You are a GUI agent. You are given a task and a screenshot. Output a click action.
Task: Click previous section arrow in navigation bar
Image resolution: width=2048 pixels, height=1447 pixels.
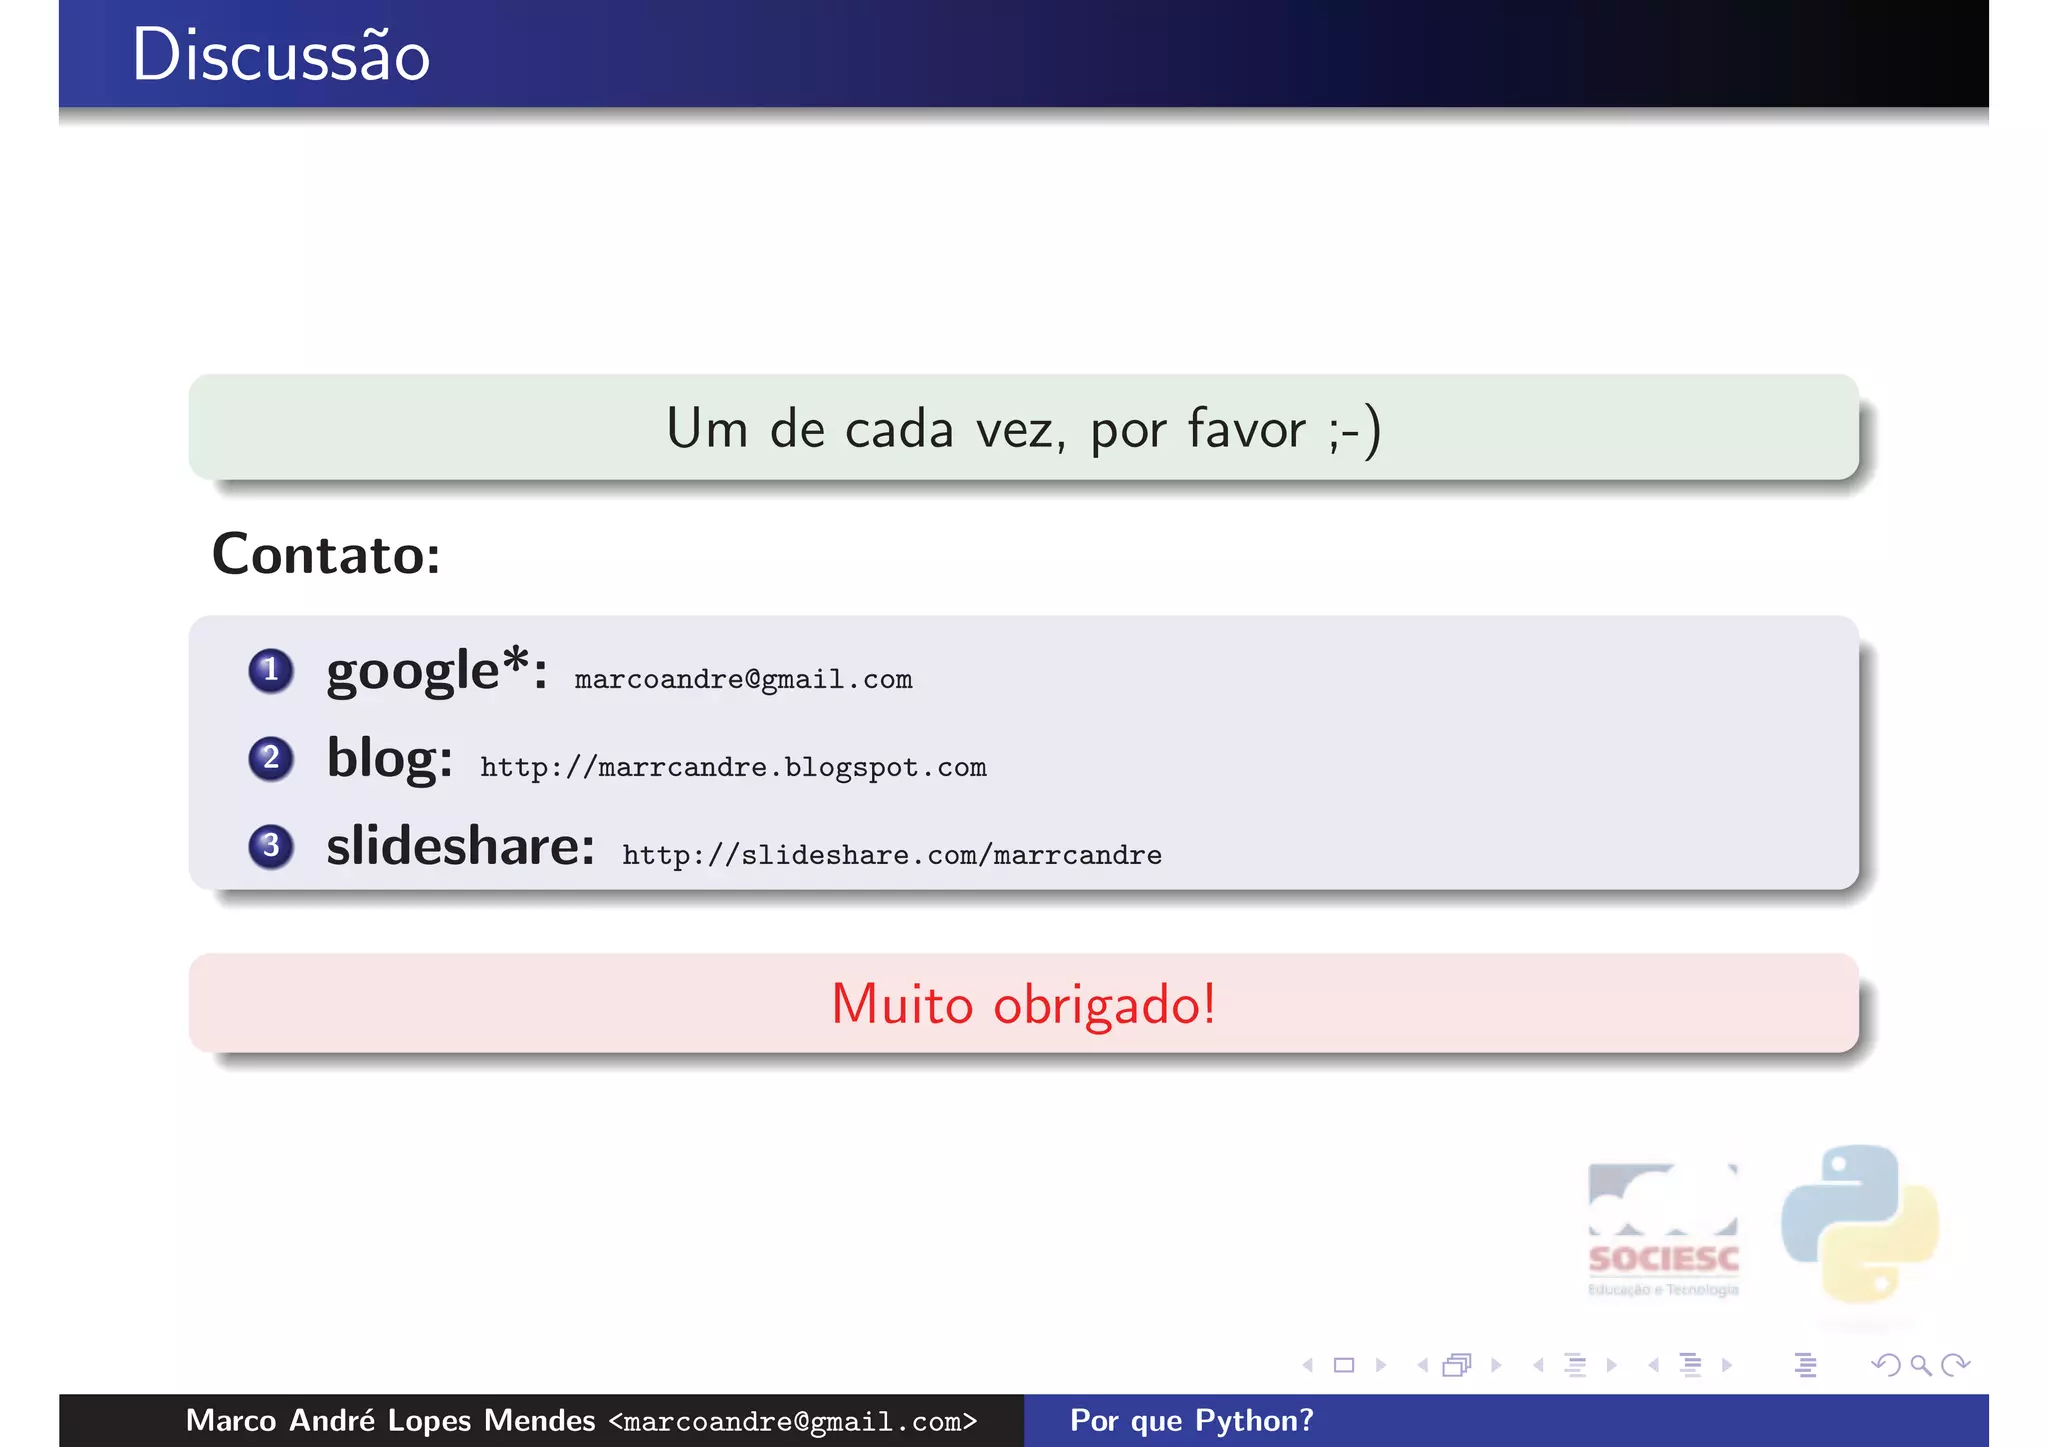pyautogui.click(x=1653, y=1365)
